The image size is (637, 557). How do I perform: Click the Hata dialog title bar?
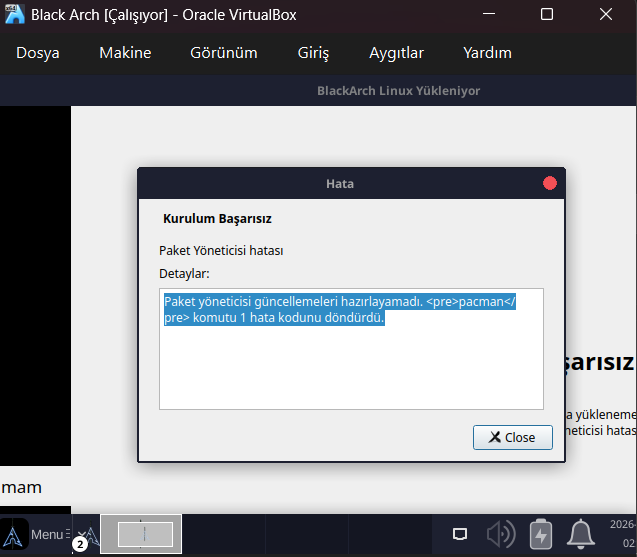pyautogui.click(x=340, y=184)
